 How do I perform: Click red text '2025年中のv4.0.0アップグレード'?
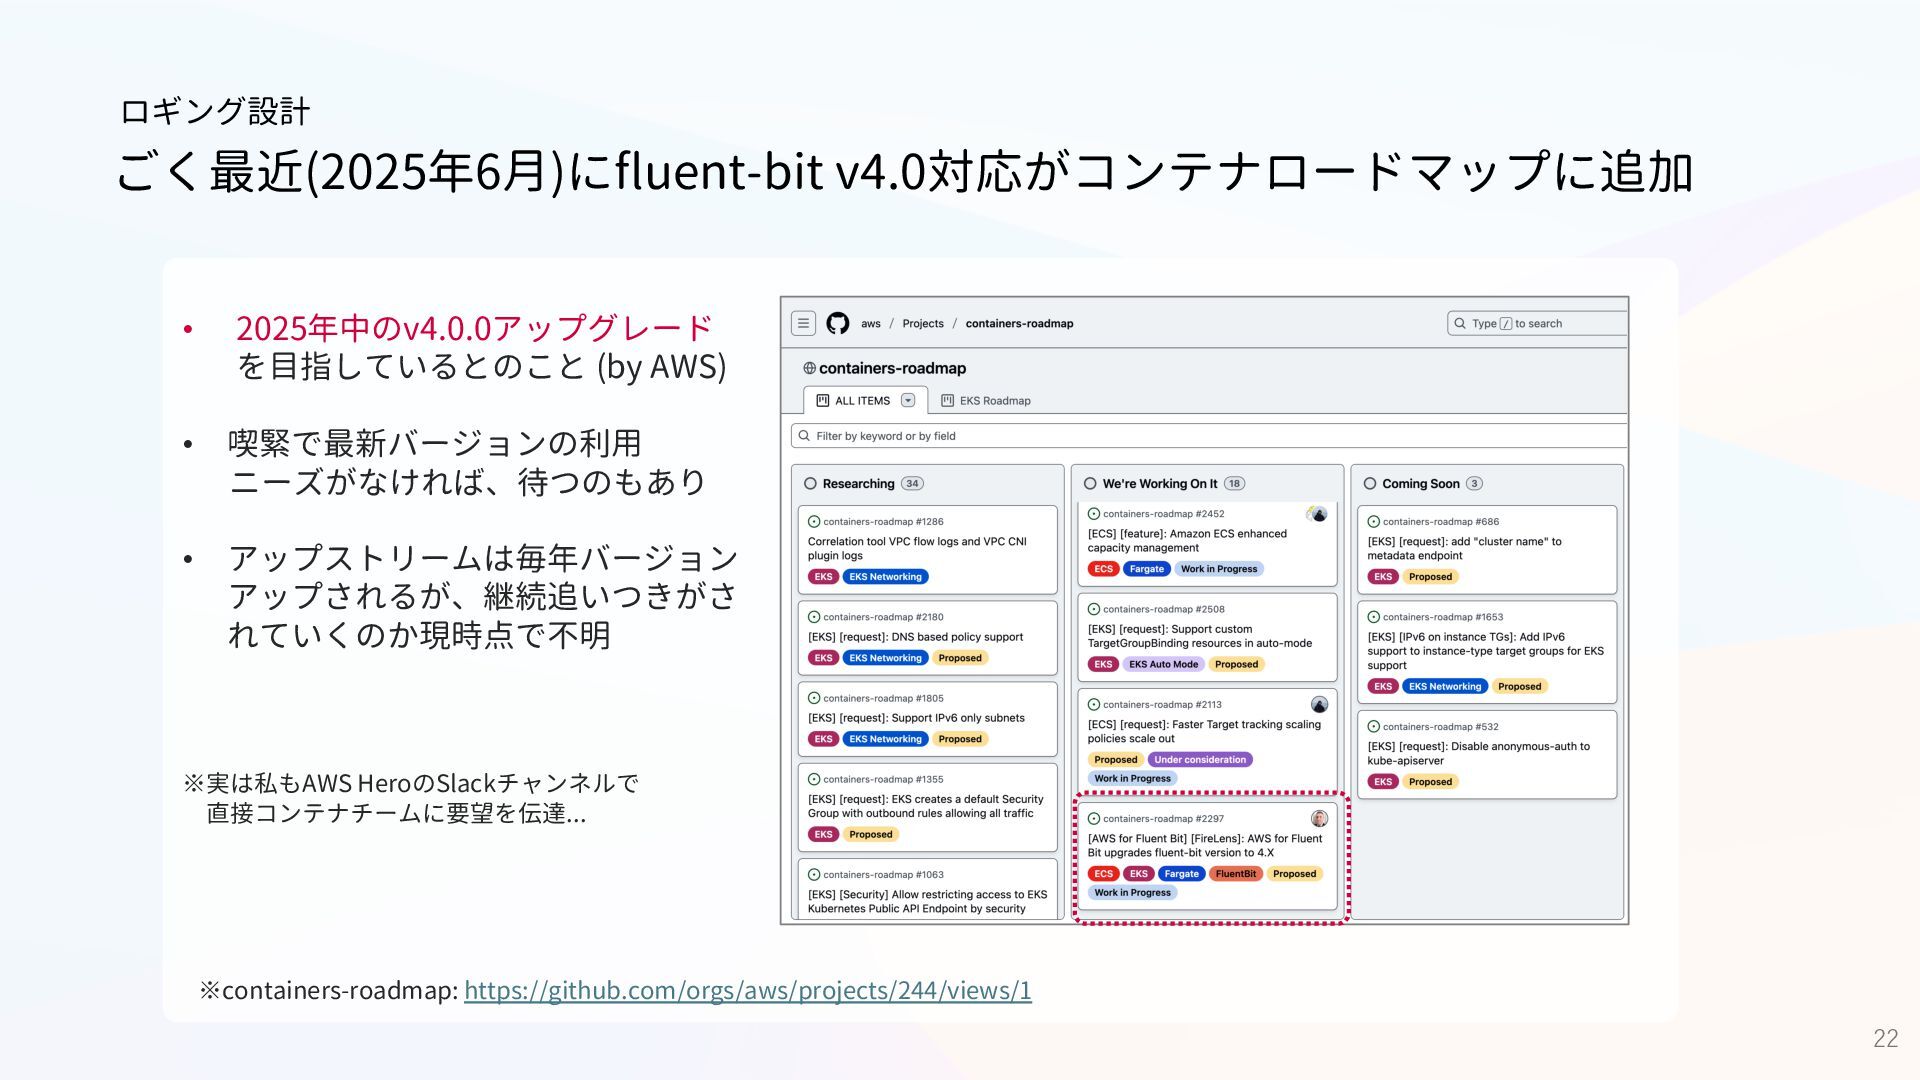474,327
